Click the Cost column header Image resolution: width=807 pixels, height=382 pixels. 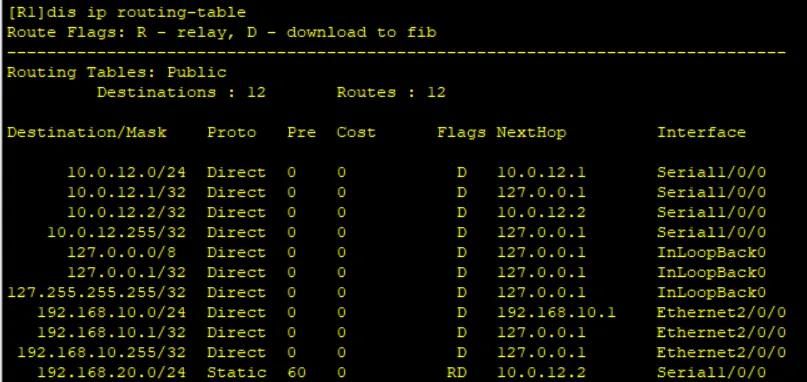(x=356, y=132)
